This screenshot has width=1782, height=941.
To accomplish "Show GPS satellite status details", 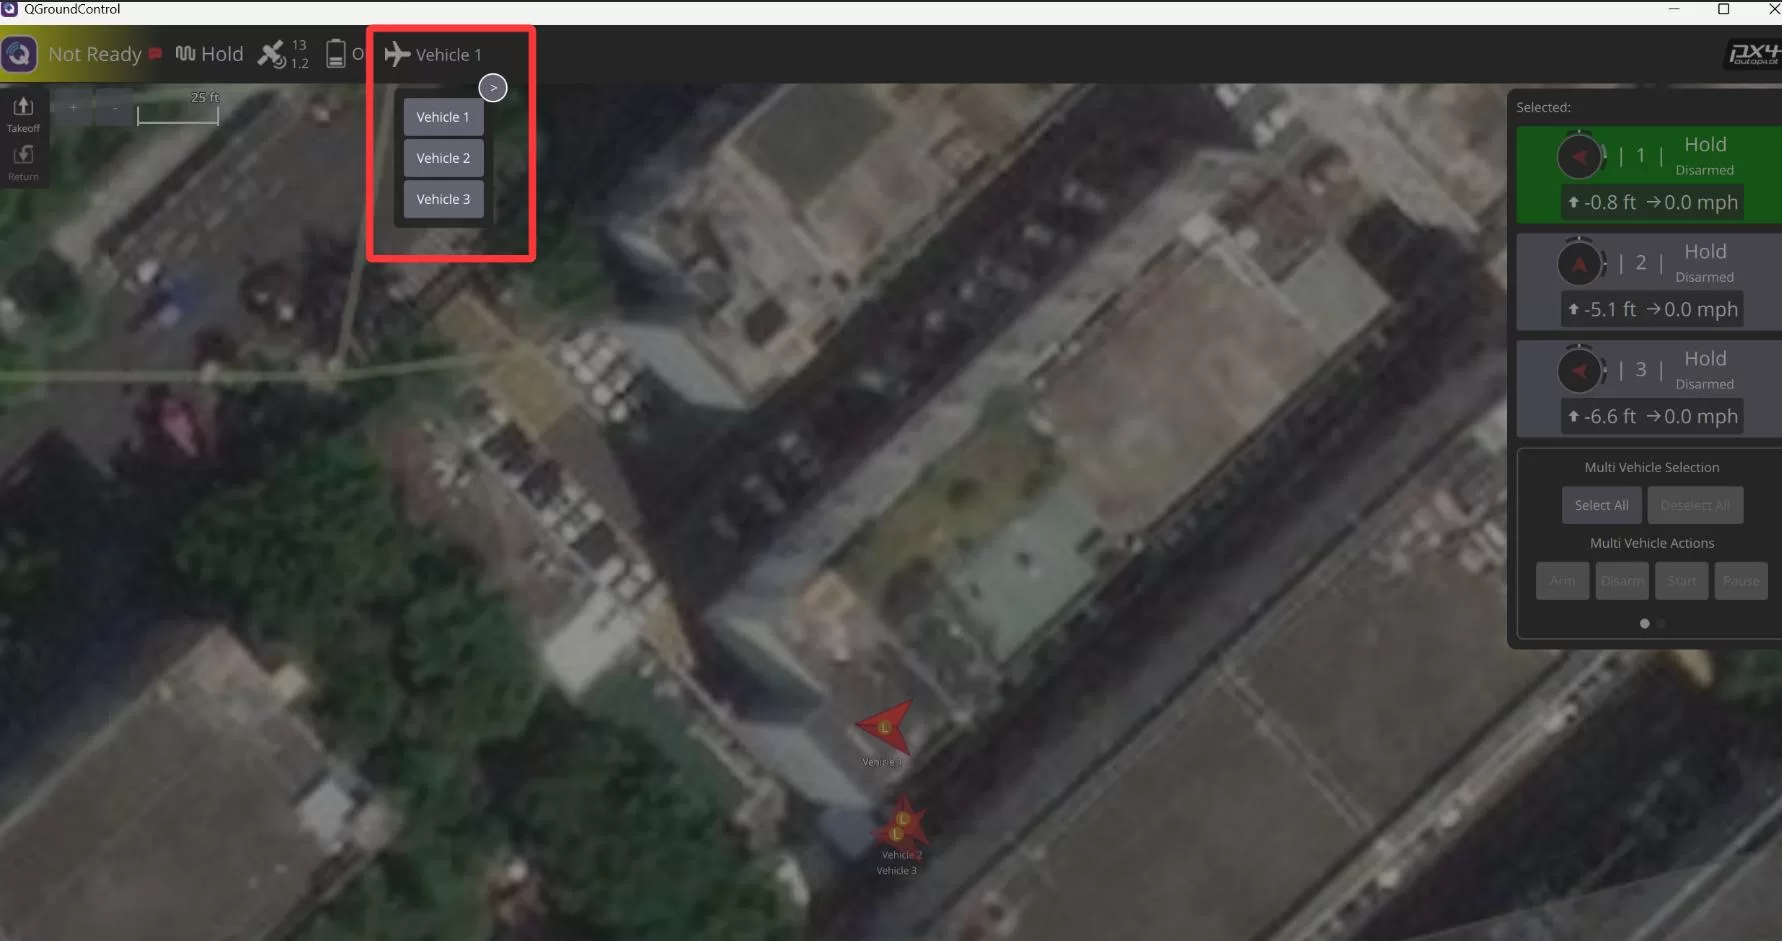I will (x=283, y=54).
